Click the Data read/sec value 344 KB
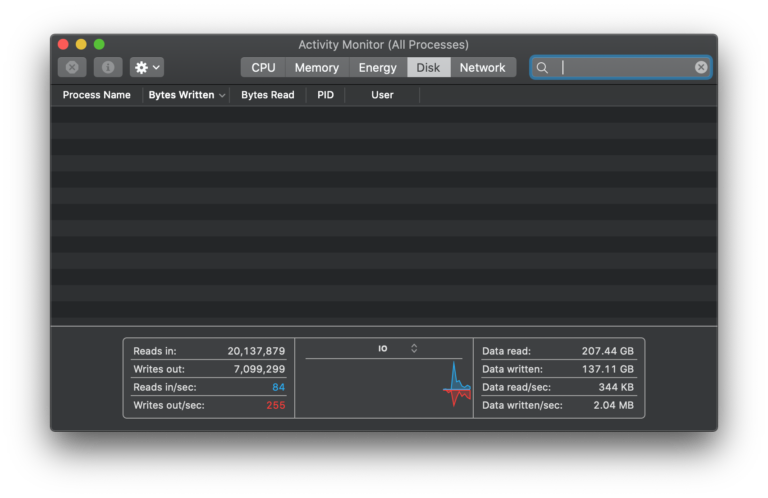 tap(616, 387)
